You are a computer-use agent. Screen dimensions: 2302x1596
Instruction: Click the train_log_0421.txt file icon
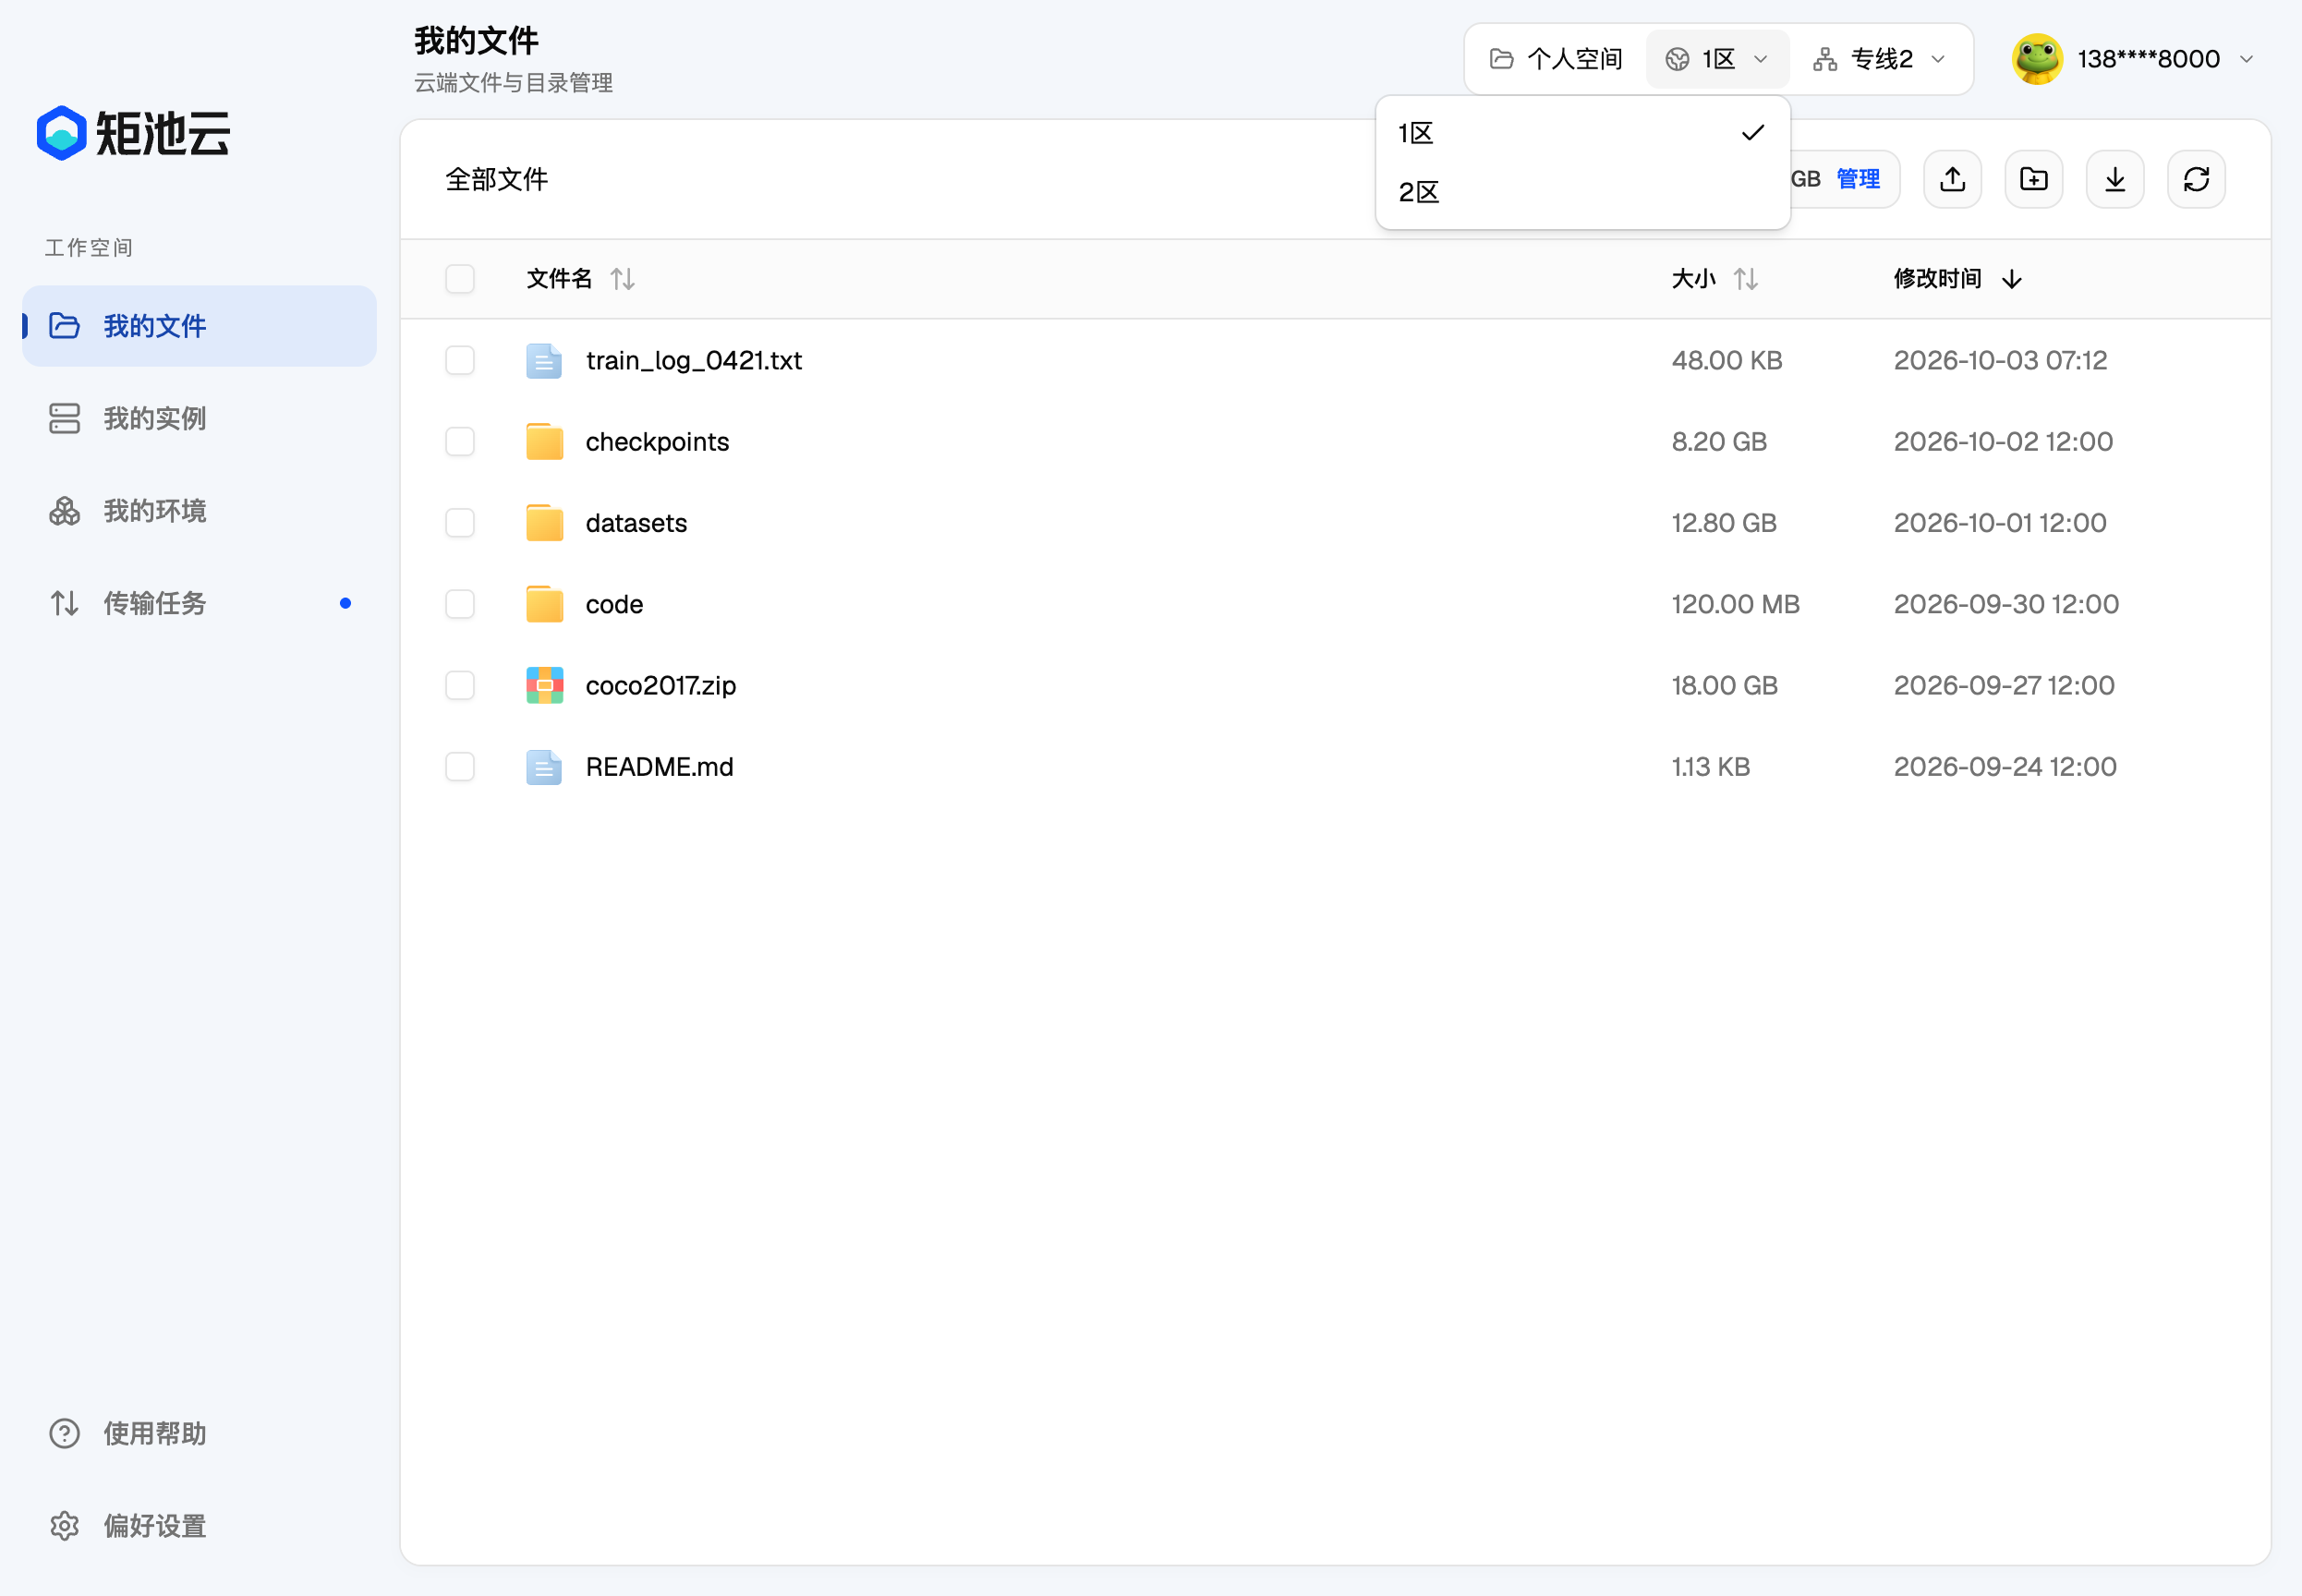point(544,360)
